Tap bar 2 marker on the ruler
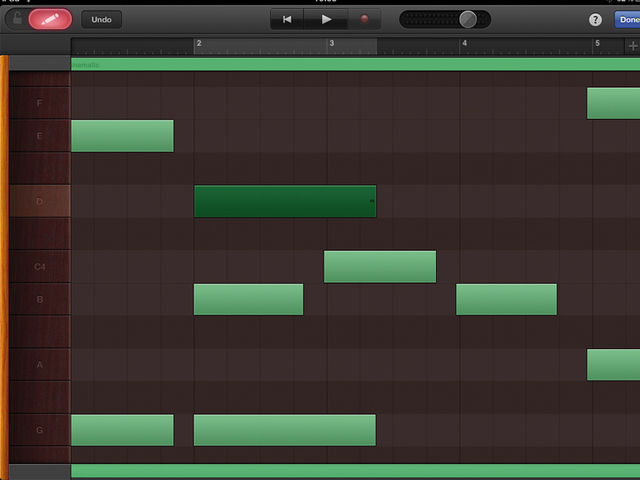This screenshot has height=480, width=640. (x=199, y=43)
